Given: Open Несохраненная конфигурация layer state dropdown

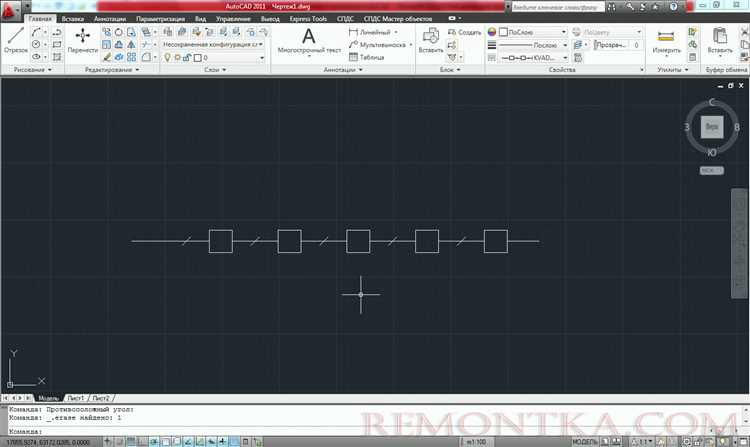Looking at the screenshot, I should (213, 44).
